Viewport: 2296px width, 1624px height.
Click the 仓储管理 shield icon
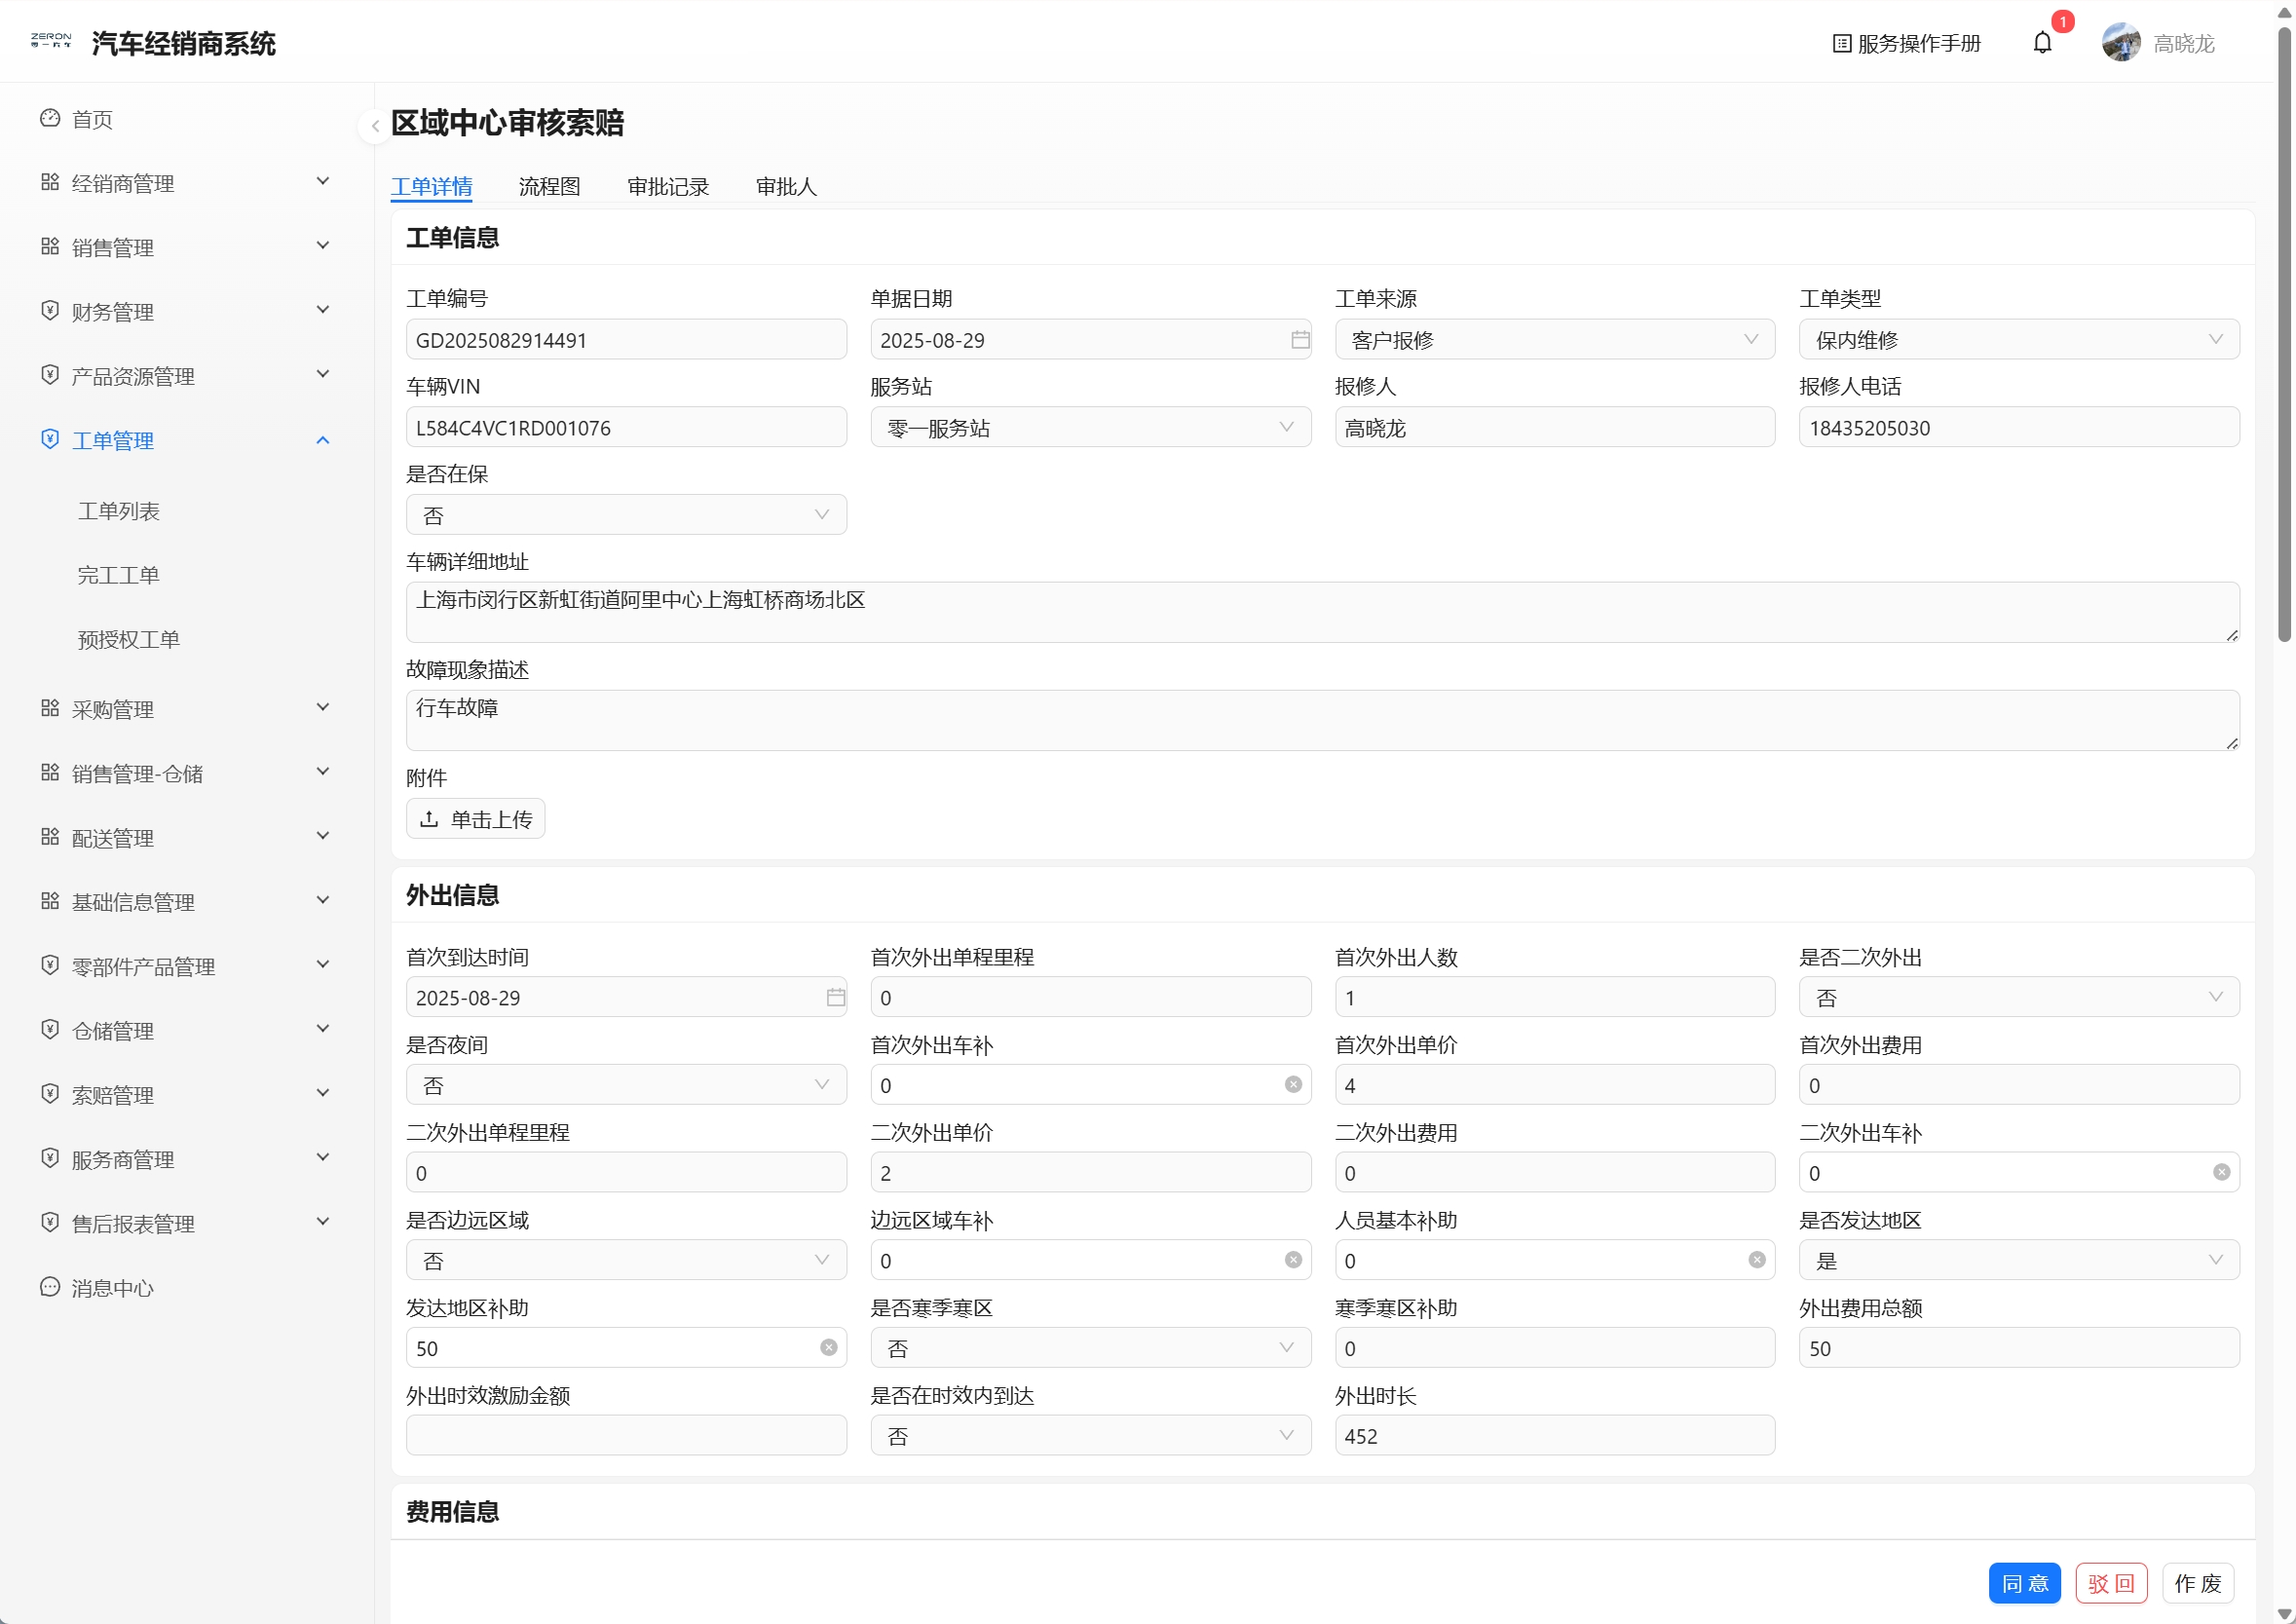click(50, 1029)
